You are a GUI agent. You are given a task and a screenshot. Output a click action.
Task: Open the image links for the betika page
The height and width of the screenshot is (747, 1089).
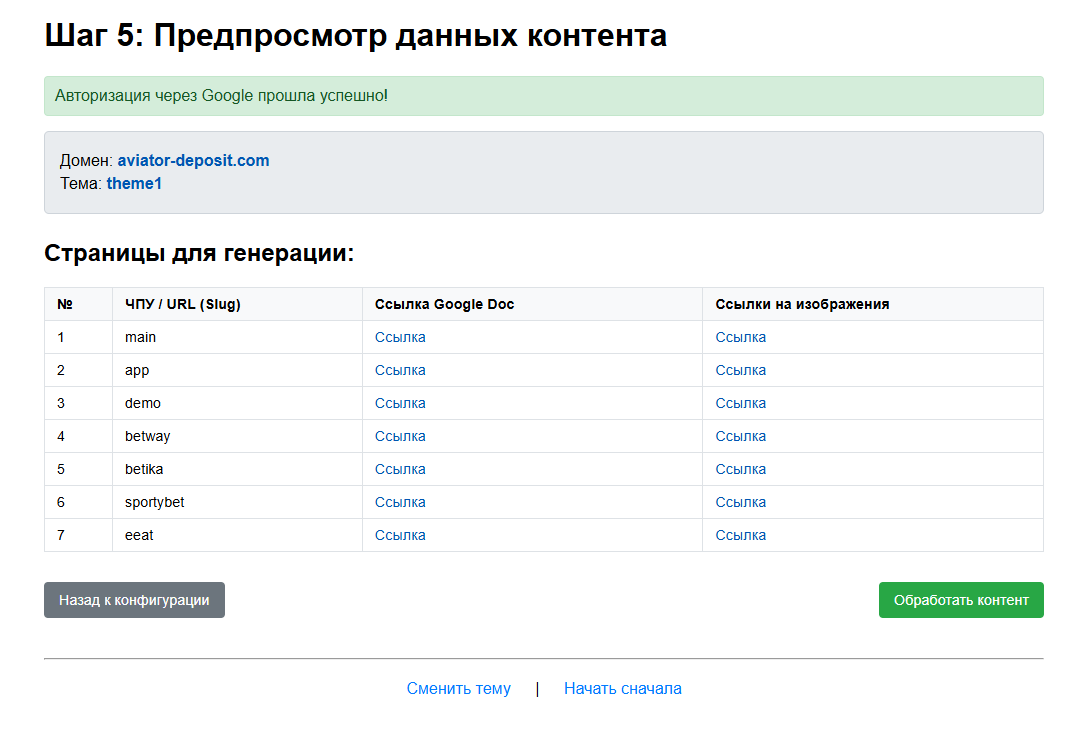coord(740,469)
